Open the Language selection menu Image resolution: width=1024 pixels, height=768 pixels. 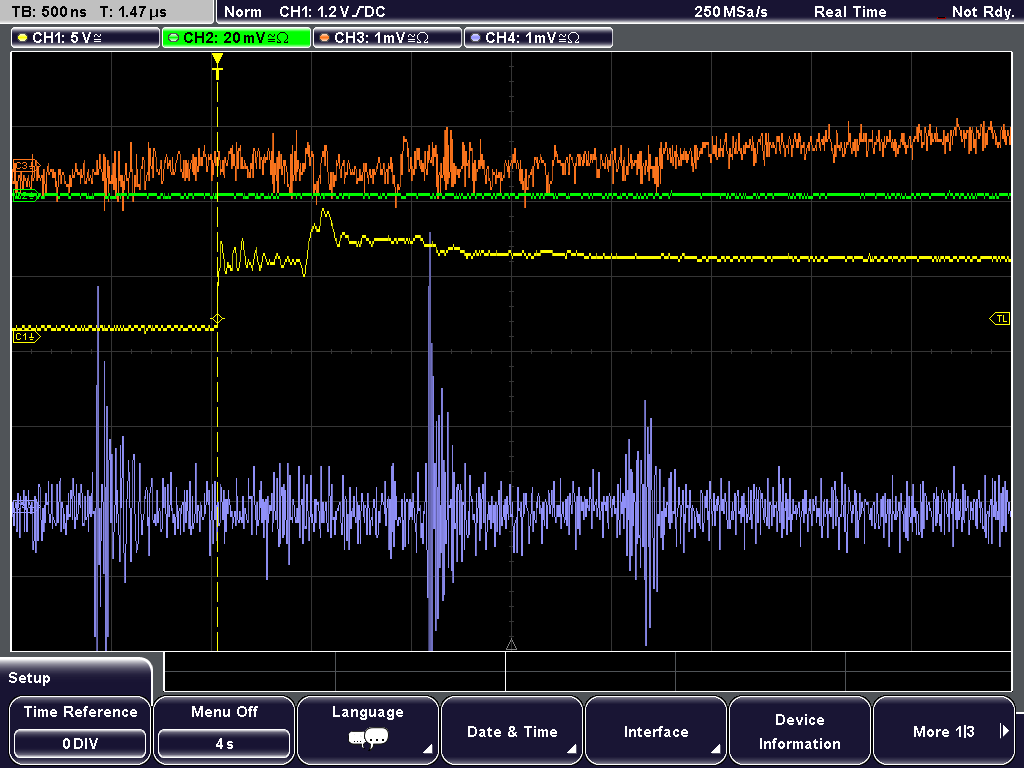pyautogui.click(x=368, y=729)
